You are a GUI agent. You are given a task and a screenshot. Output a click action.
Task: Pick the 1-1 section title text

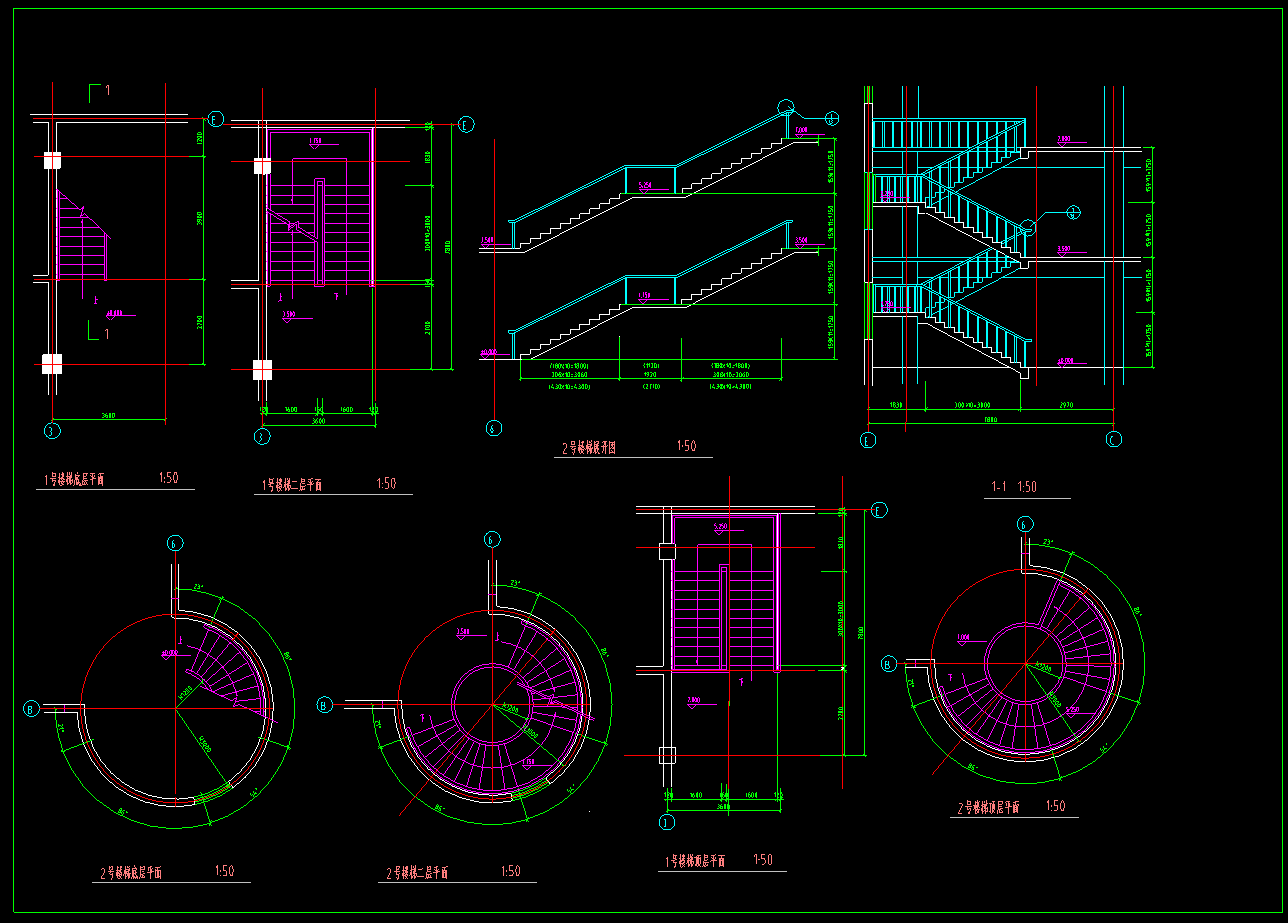pyautogui.click(x=1013, y=488)
